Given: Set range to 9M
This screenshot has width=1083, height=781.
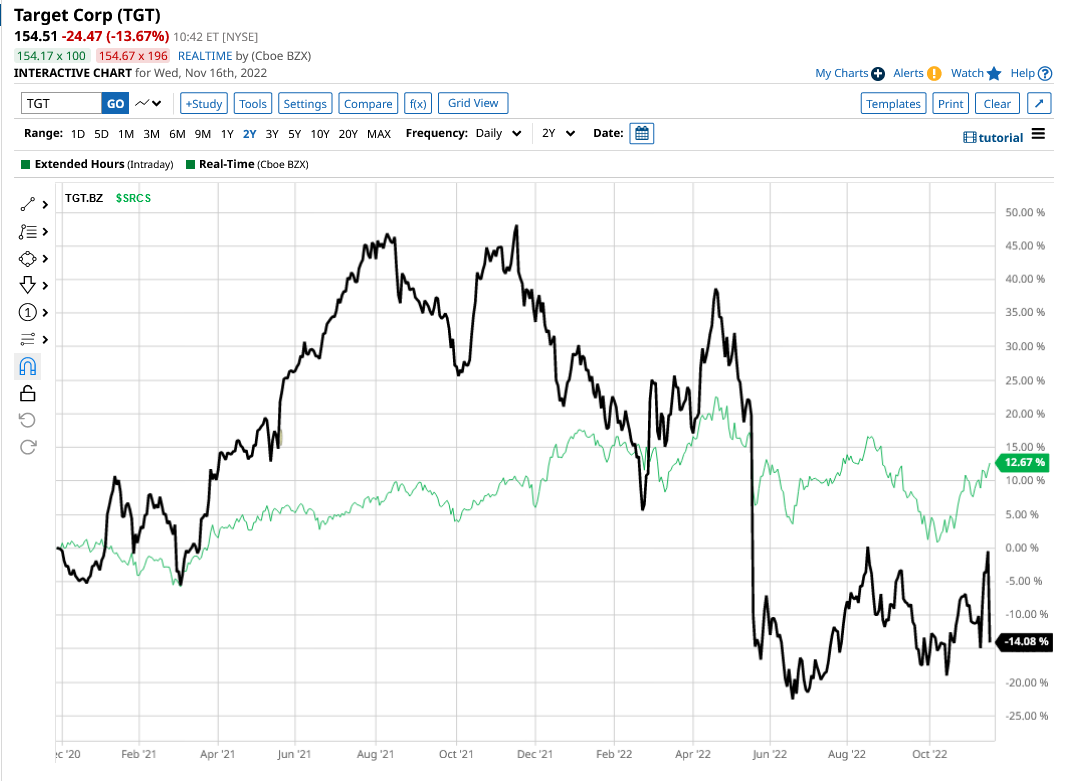Looking at the screenshot, I should coord(202,134).
